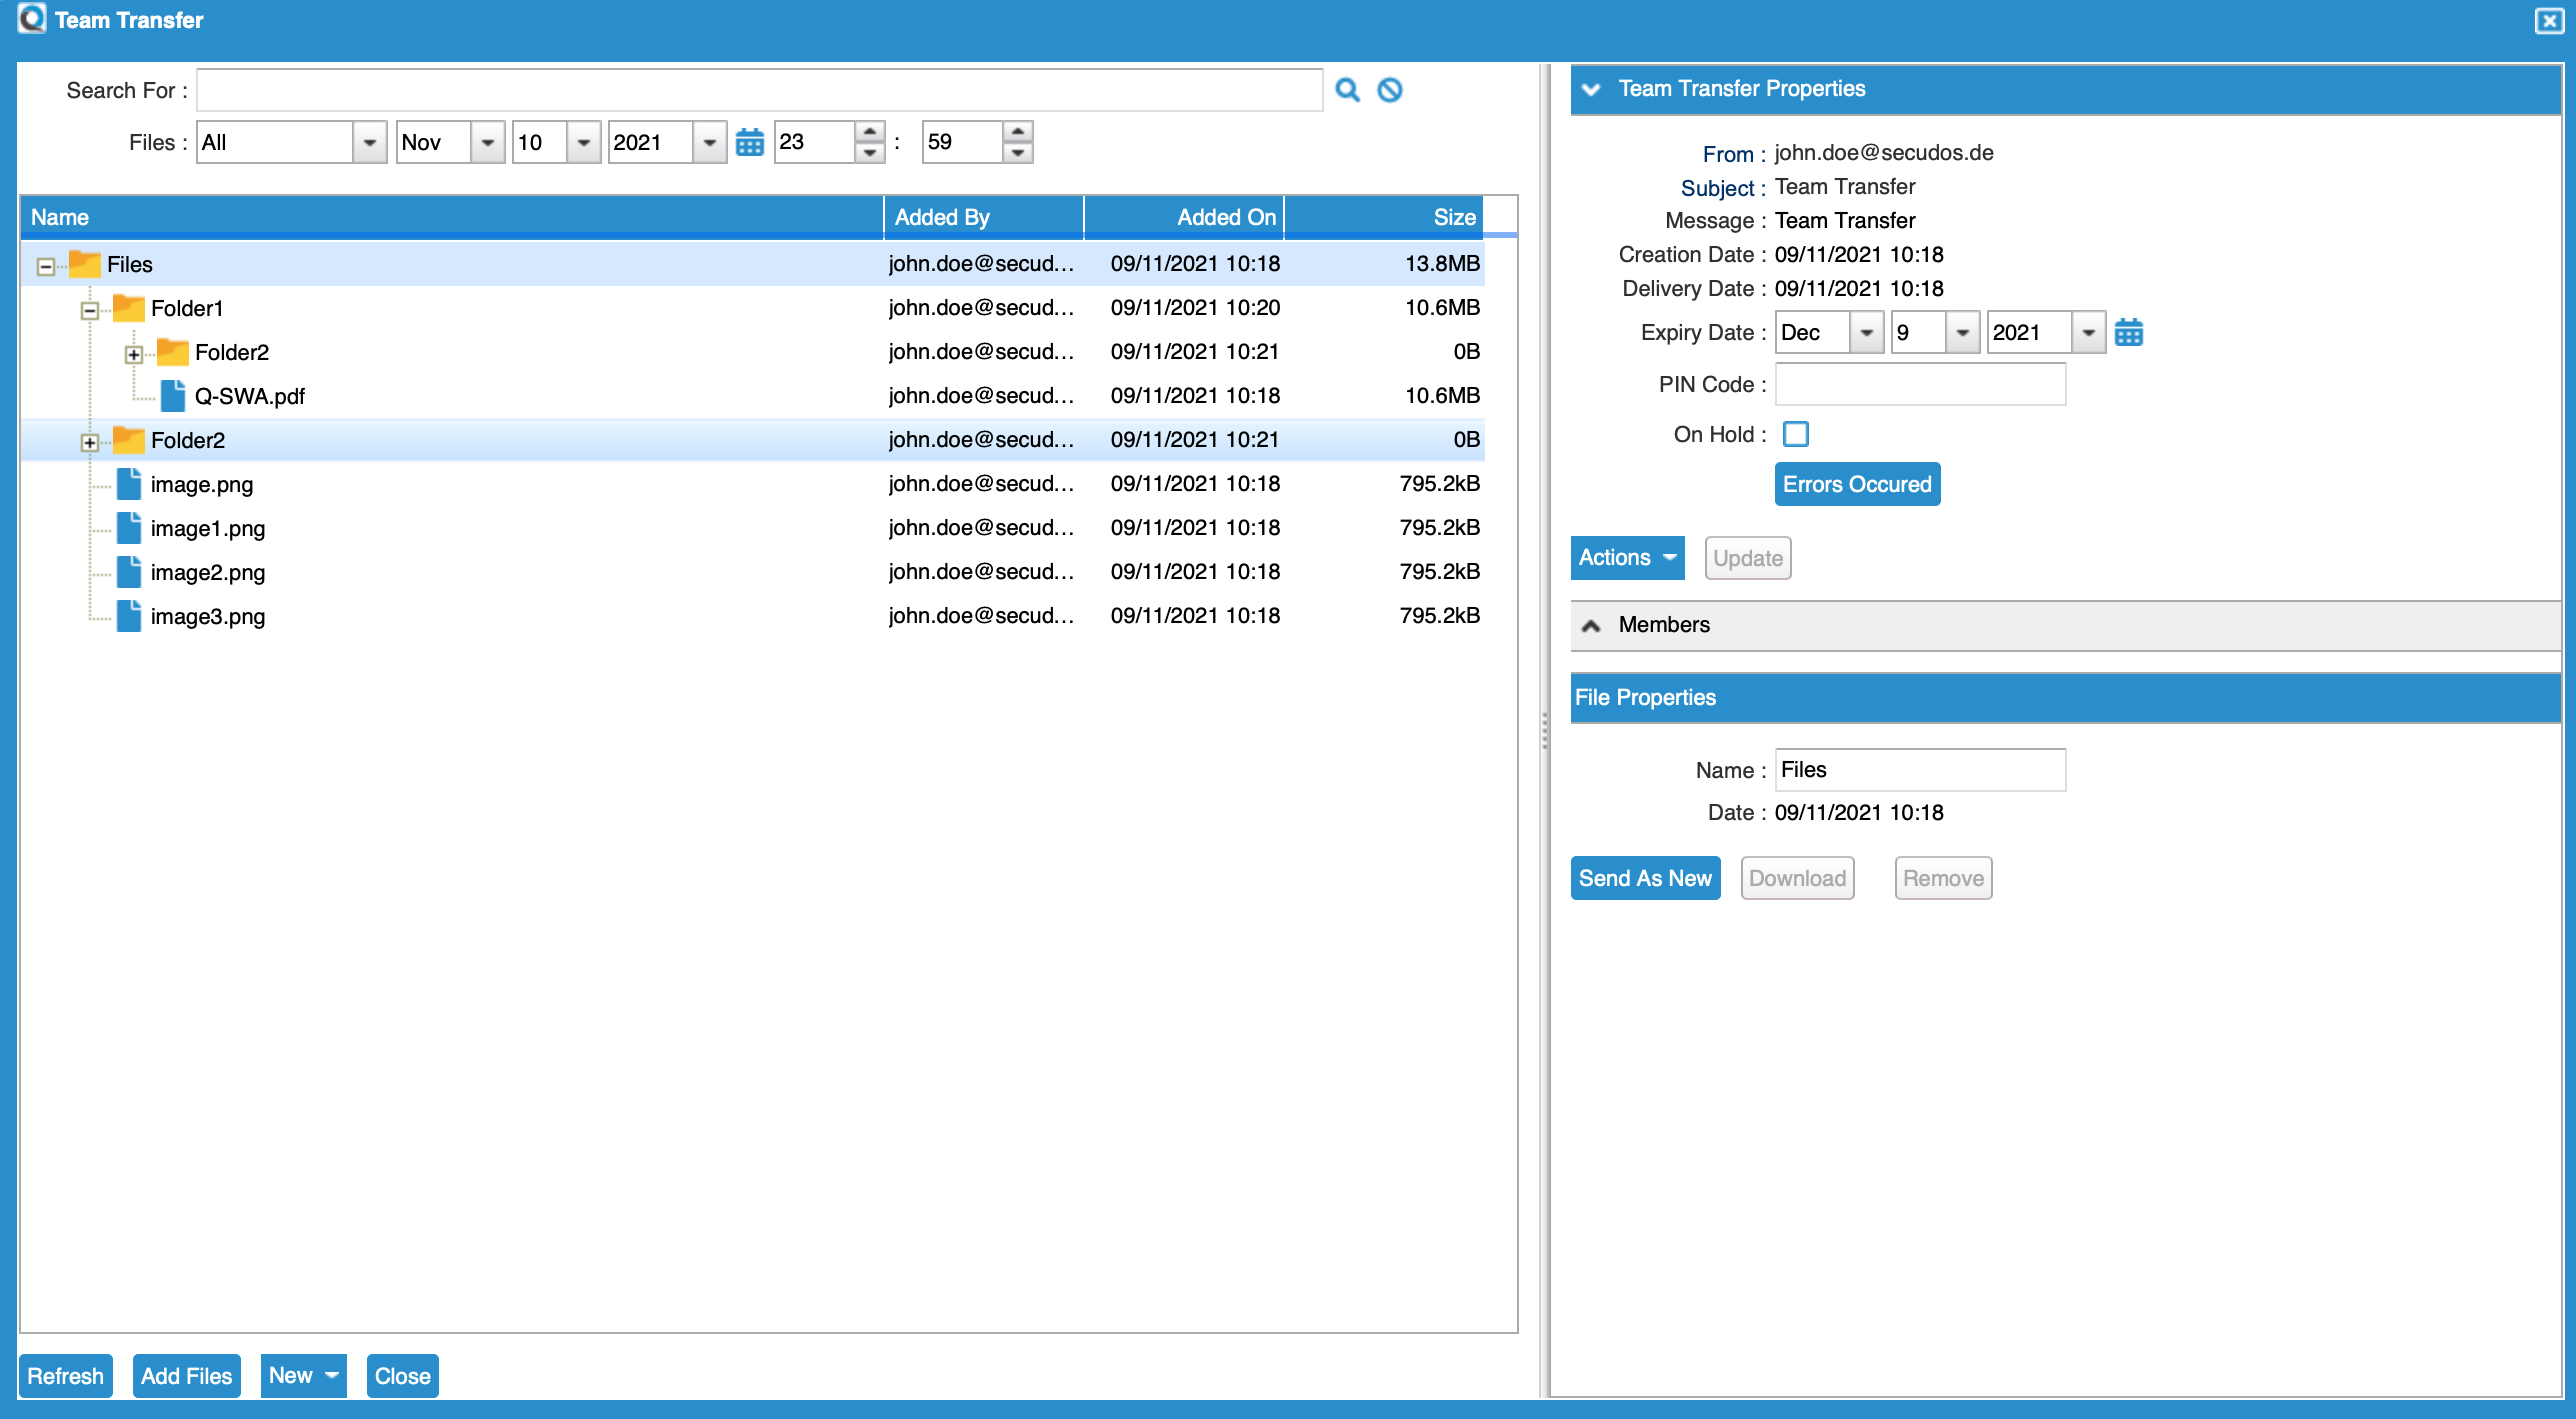Collapse the Files root tree node
This screenshot has width=2576, height=1419.
coord(46,266)
